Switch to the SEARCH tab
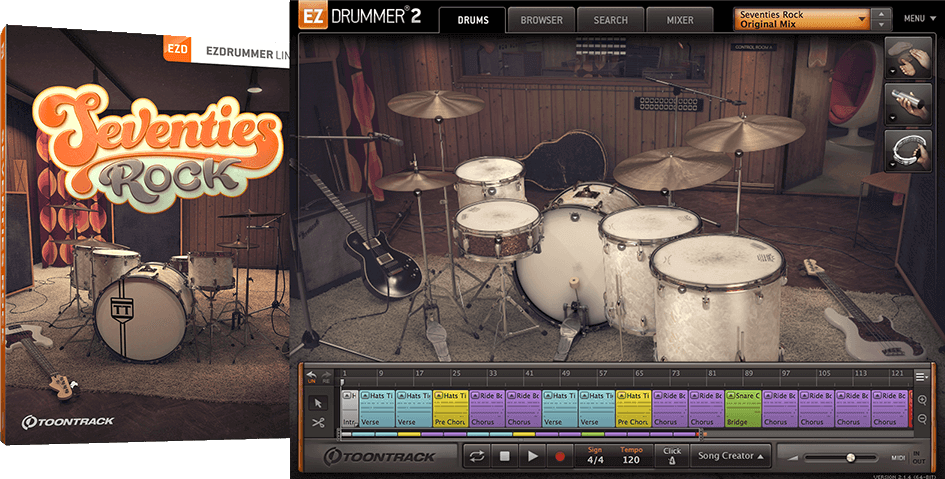 (x=611, y=20)
